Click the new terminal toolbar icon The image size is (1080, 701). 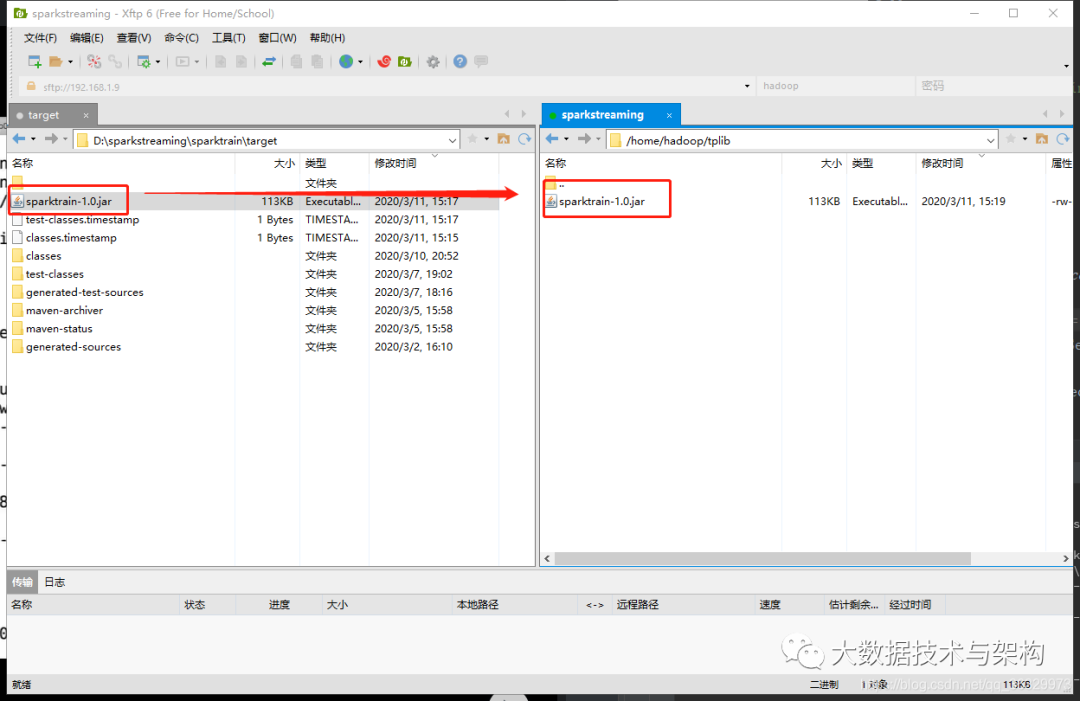click(x=182, y=62)
